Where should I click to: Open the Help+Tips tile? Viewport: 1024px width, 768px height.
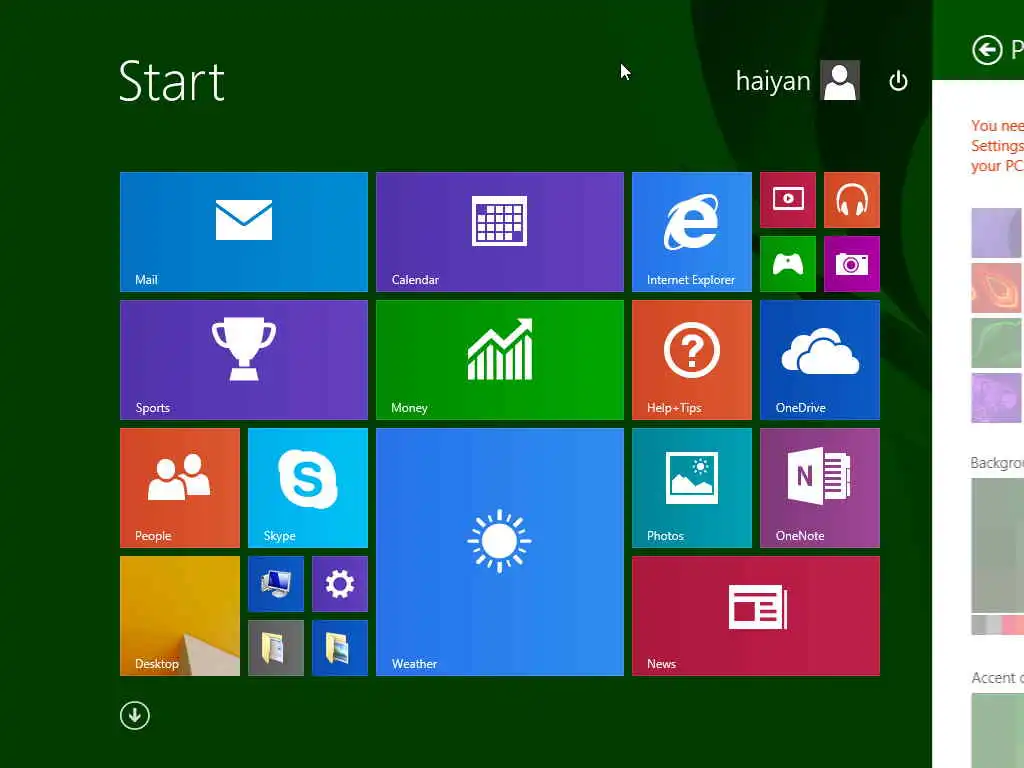pos(692,360)
